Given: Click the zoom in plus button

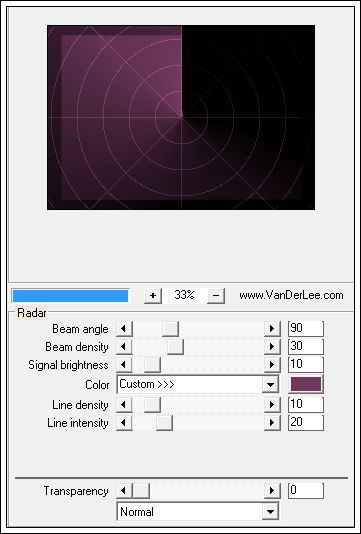Looking at the screenshot, I should pyautogui.click(x=153, y=296).
